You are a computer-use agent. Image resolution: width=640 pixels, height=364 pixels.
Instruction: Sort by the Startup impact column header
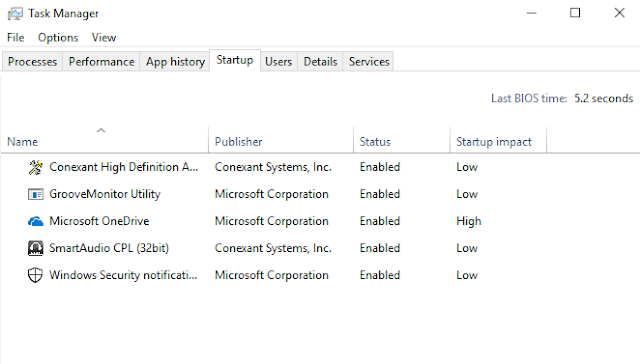pyautogui.click(x=498, y=140)
